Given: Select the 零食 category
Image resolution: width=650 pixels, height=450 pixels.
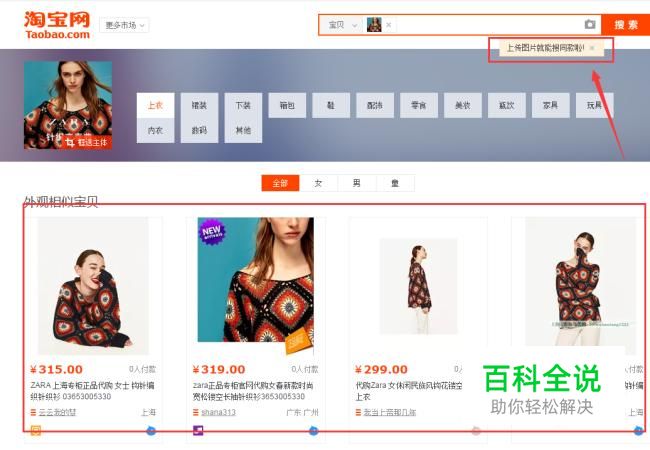Looking at the screenshot, I should pos(419,105).
